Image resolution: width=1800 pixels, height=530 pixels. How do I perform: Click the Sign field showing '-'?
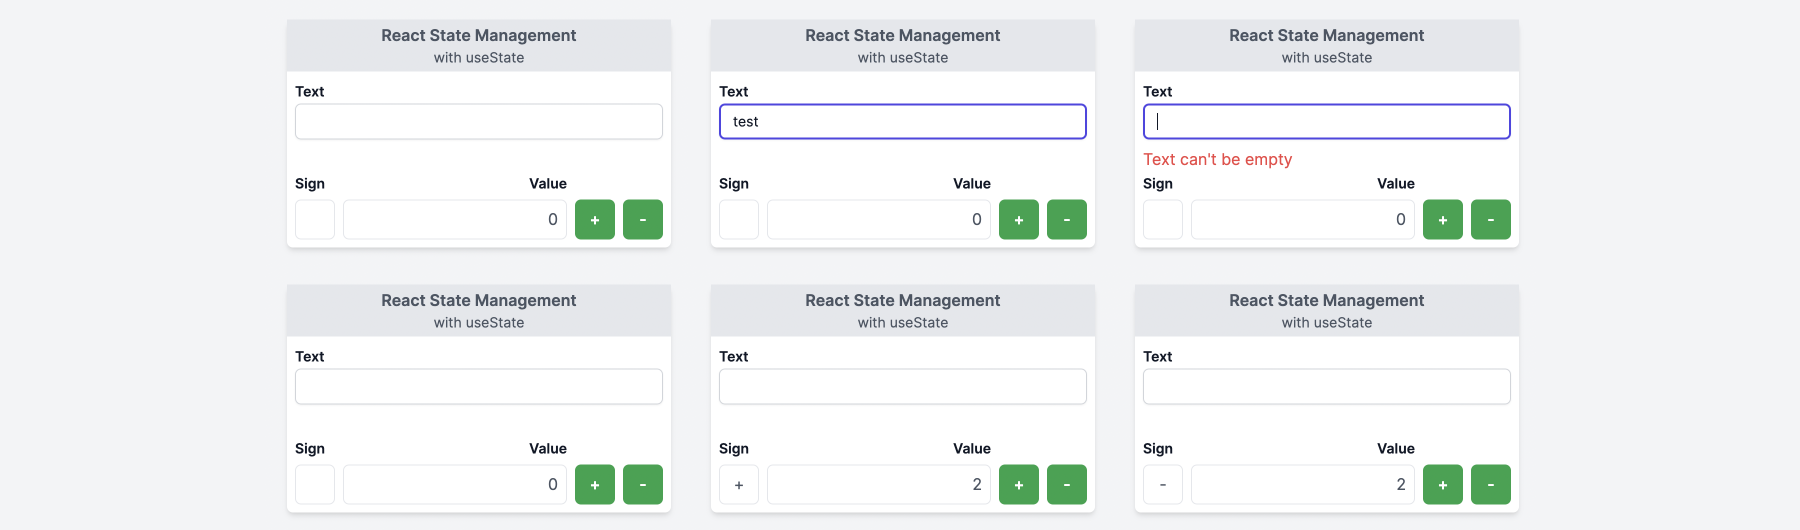1163,484
